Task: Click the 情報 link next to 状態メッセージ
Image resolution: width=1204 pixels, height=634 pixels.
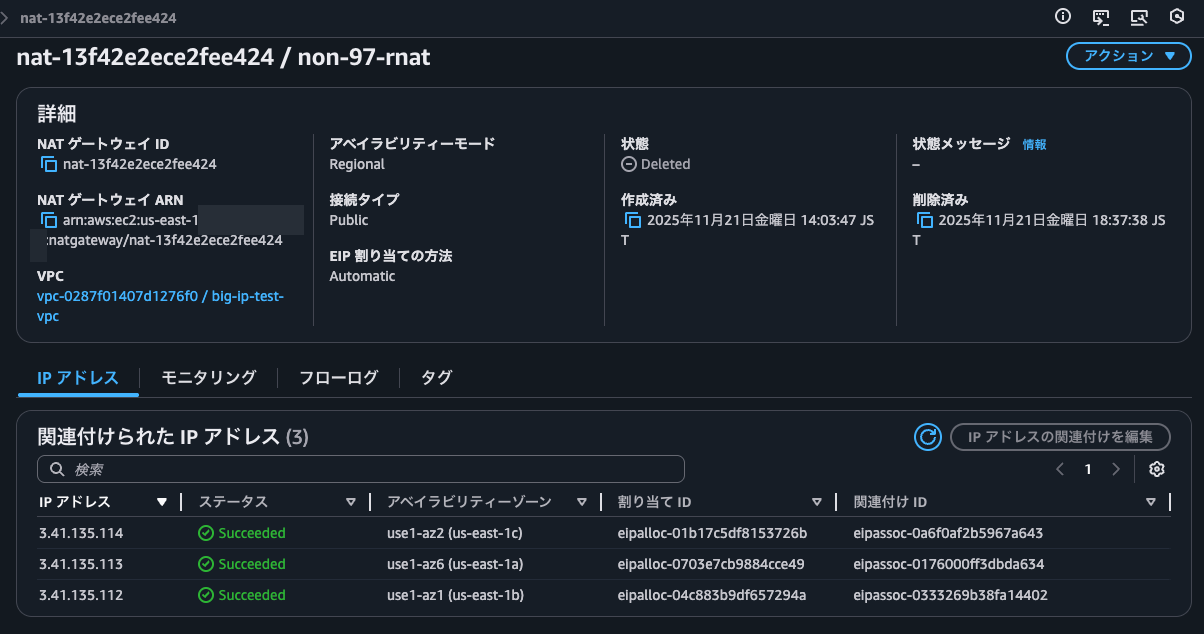Action: click(x=1034, y=143)
